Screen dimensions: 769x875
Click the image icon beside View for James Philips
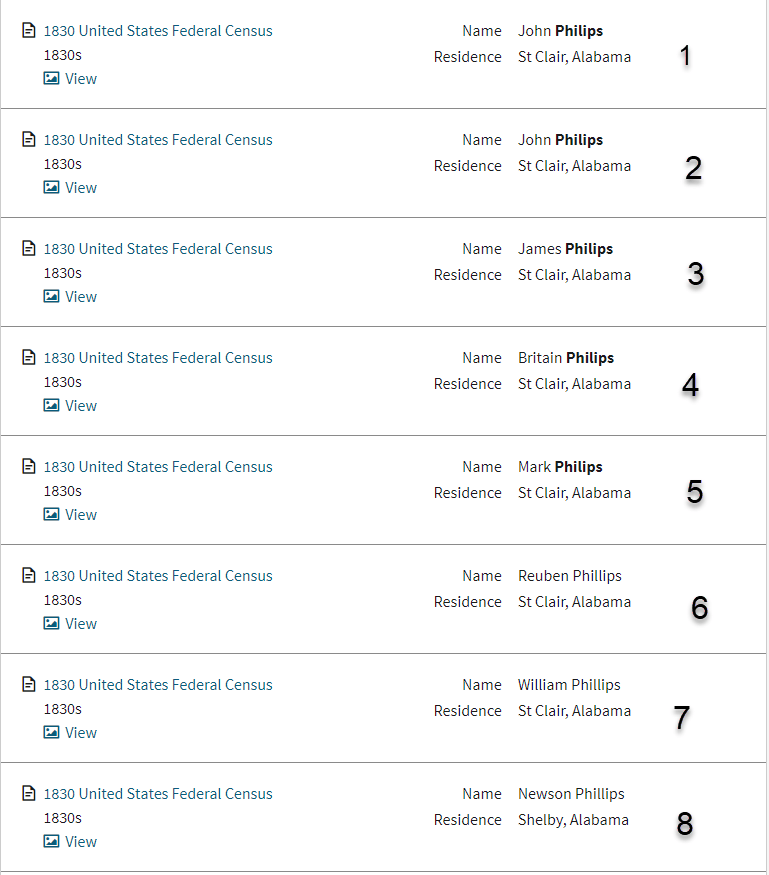pyautogui.click(x=52, y=297)
